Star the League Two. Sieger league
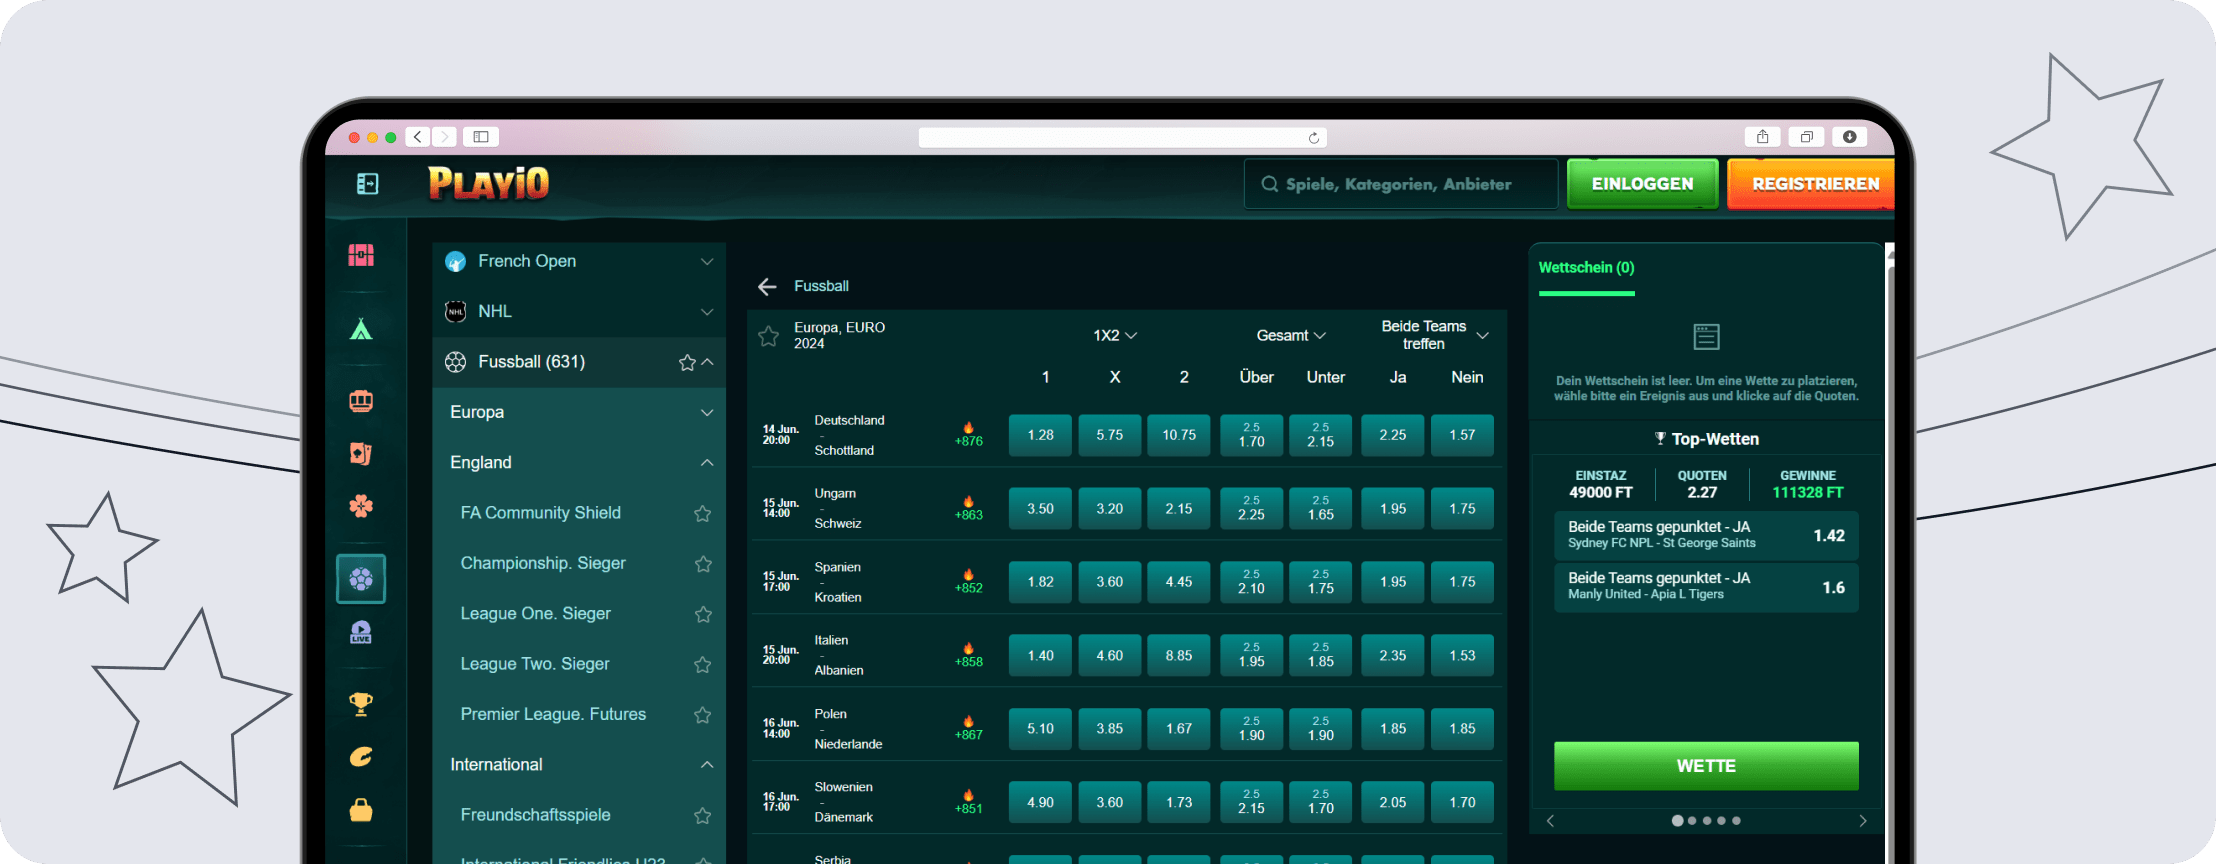The width and height of the screenshot is (2216, 864). pyautogui.click(x=703, y=664)
